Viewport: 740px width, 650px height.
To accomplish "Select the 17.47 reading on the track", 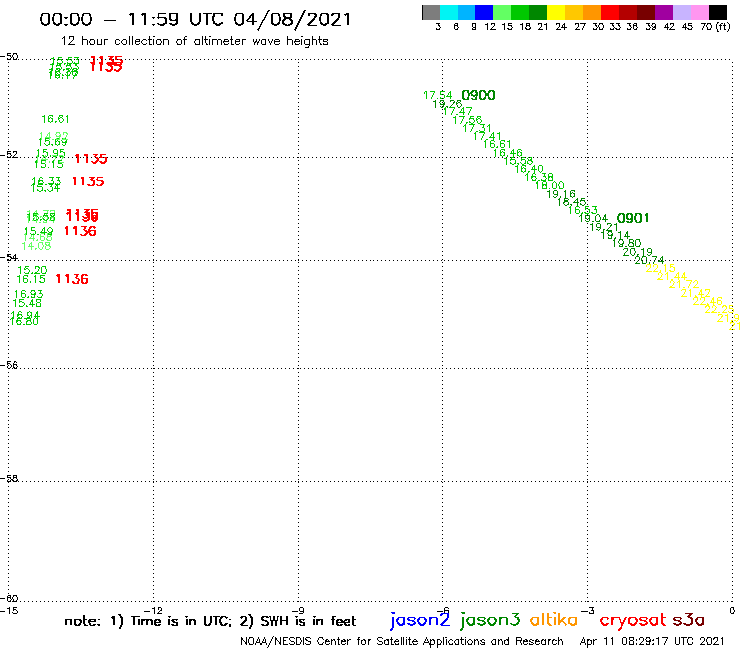I will coord(457,111).
